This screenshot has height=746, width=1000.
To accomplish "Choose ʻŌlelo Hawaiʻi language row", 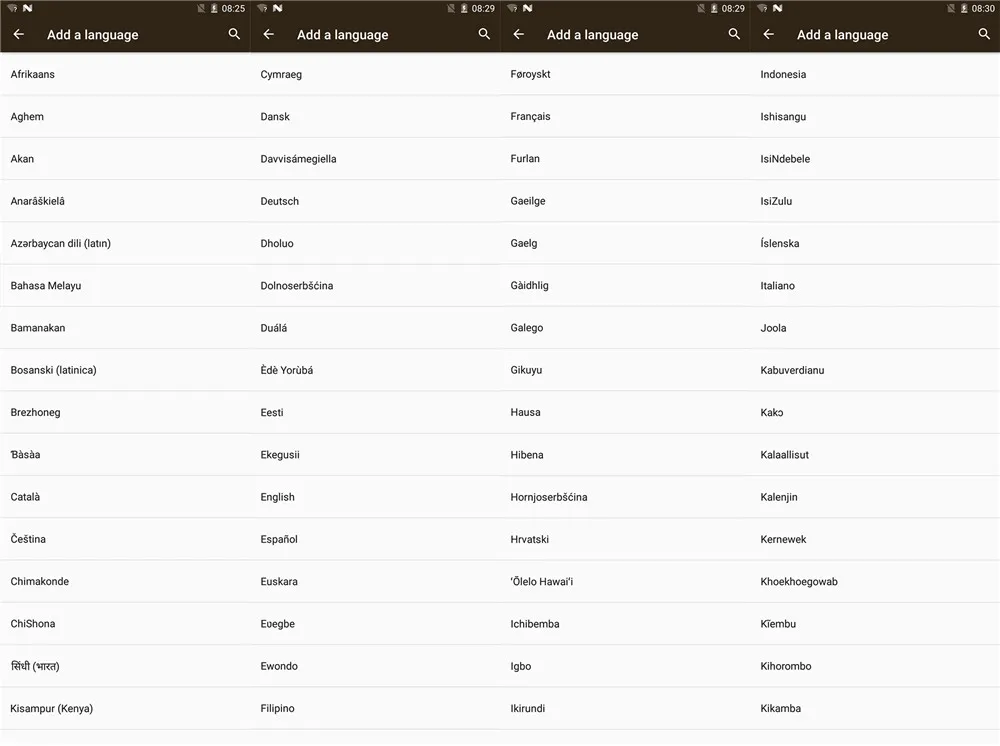I will click(x=625, y=581).
